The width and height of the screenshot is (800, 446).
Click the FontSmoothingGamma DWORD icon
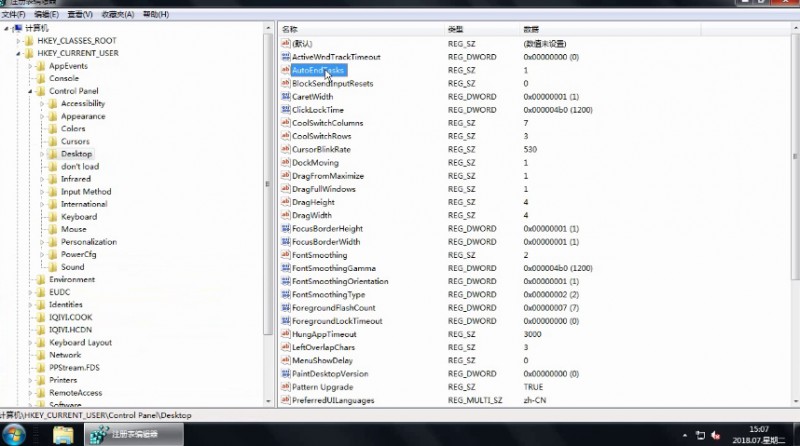(286, 268)
